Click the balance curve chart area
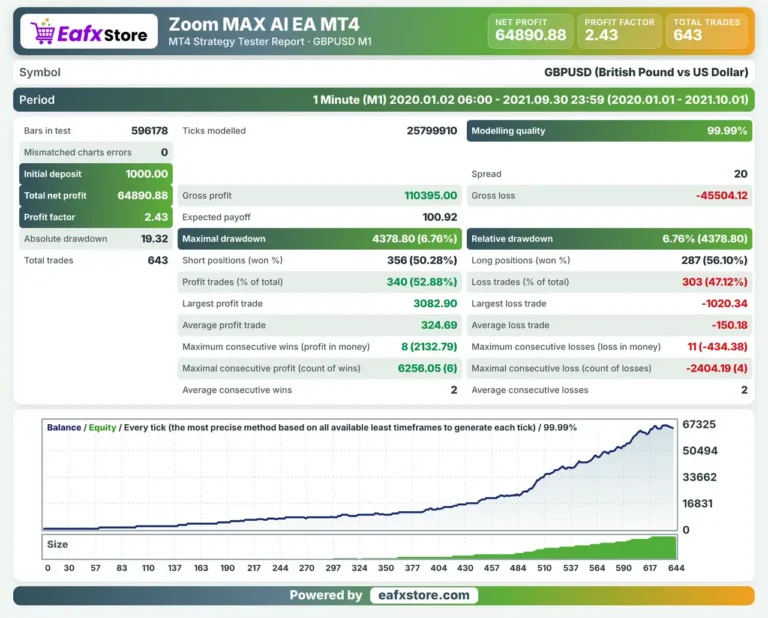768x618 pixels. (360, 475)
